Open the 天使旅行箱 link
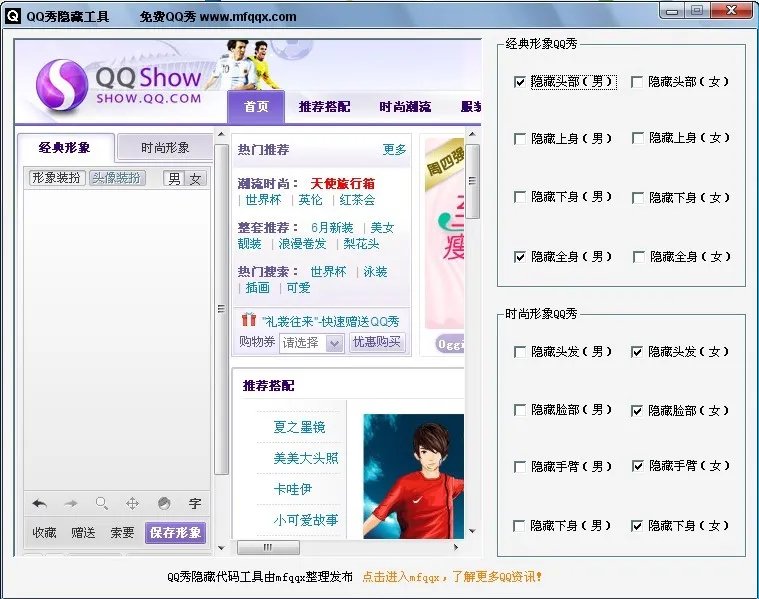 (343, 184)
